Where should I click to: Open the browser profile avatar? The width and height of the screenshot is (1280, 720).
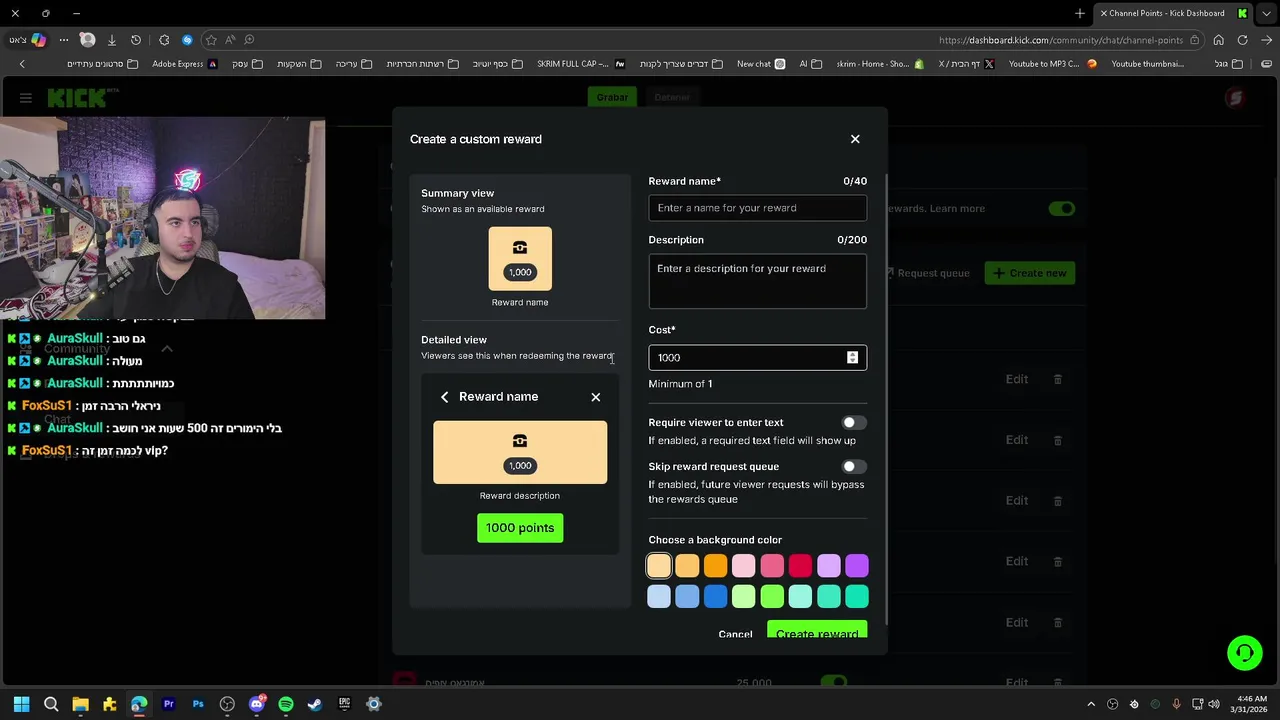pos(87,40)
